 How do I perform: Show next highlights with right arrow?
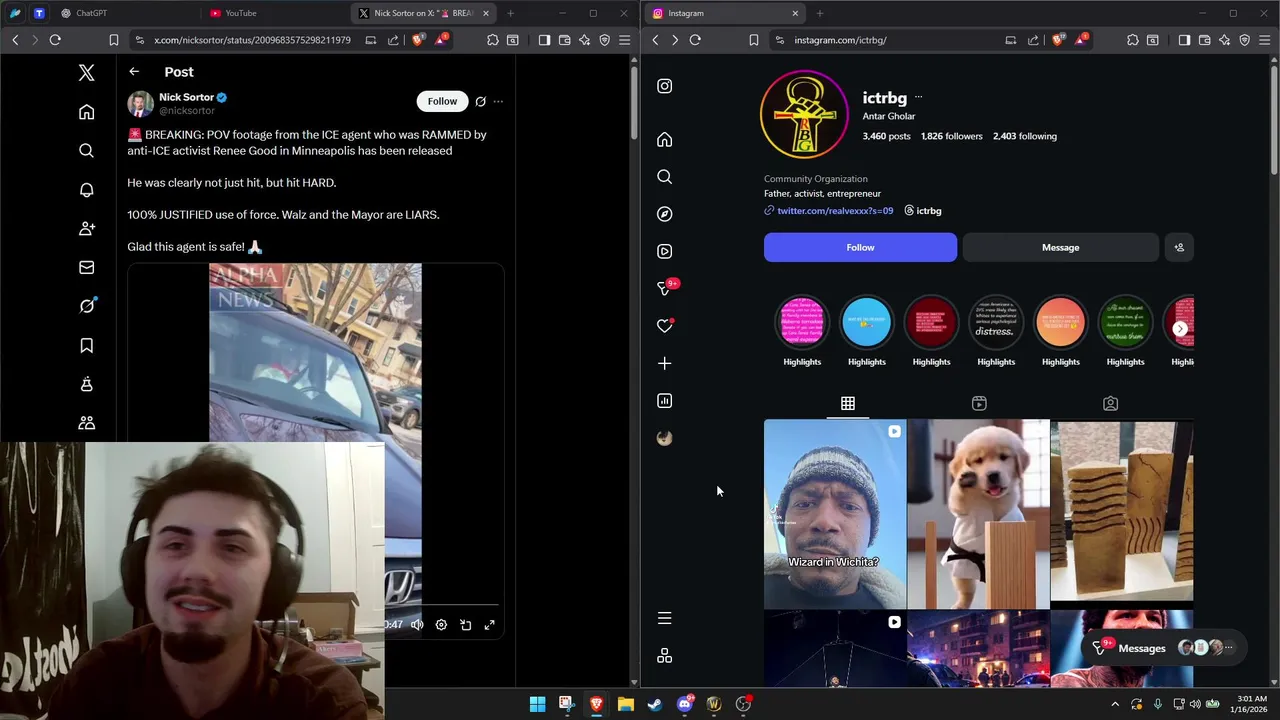coord(1180,329)
